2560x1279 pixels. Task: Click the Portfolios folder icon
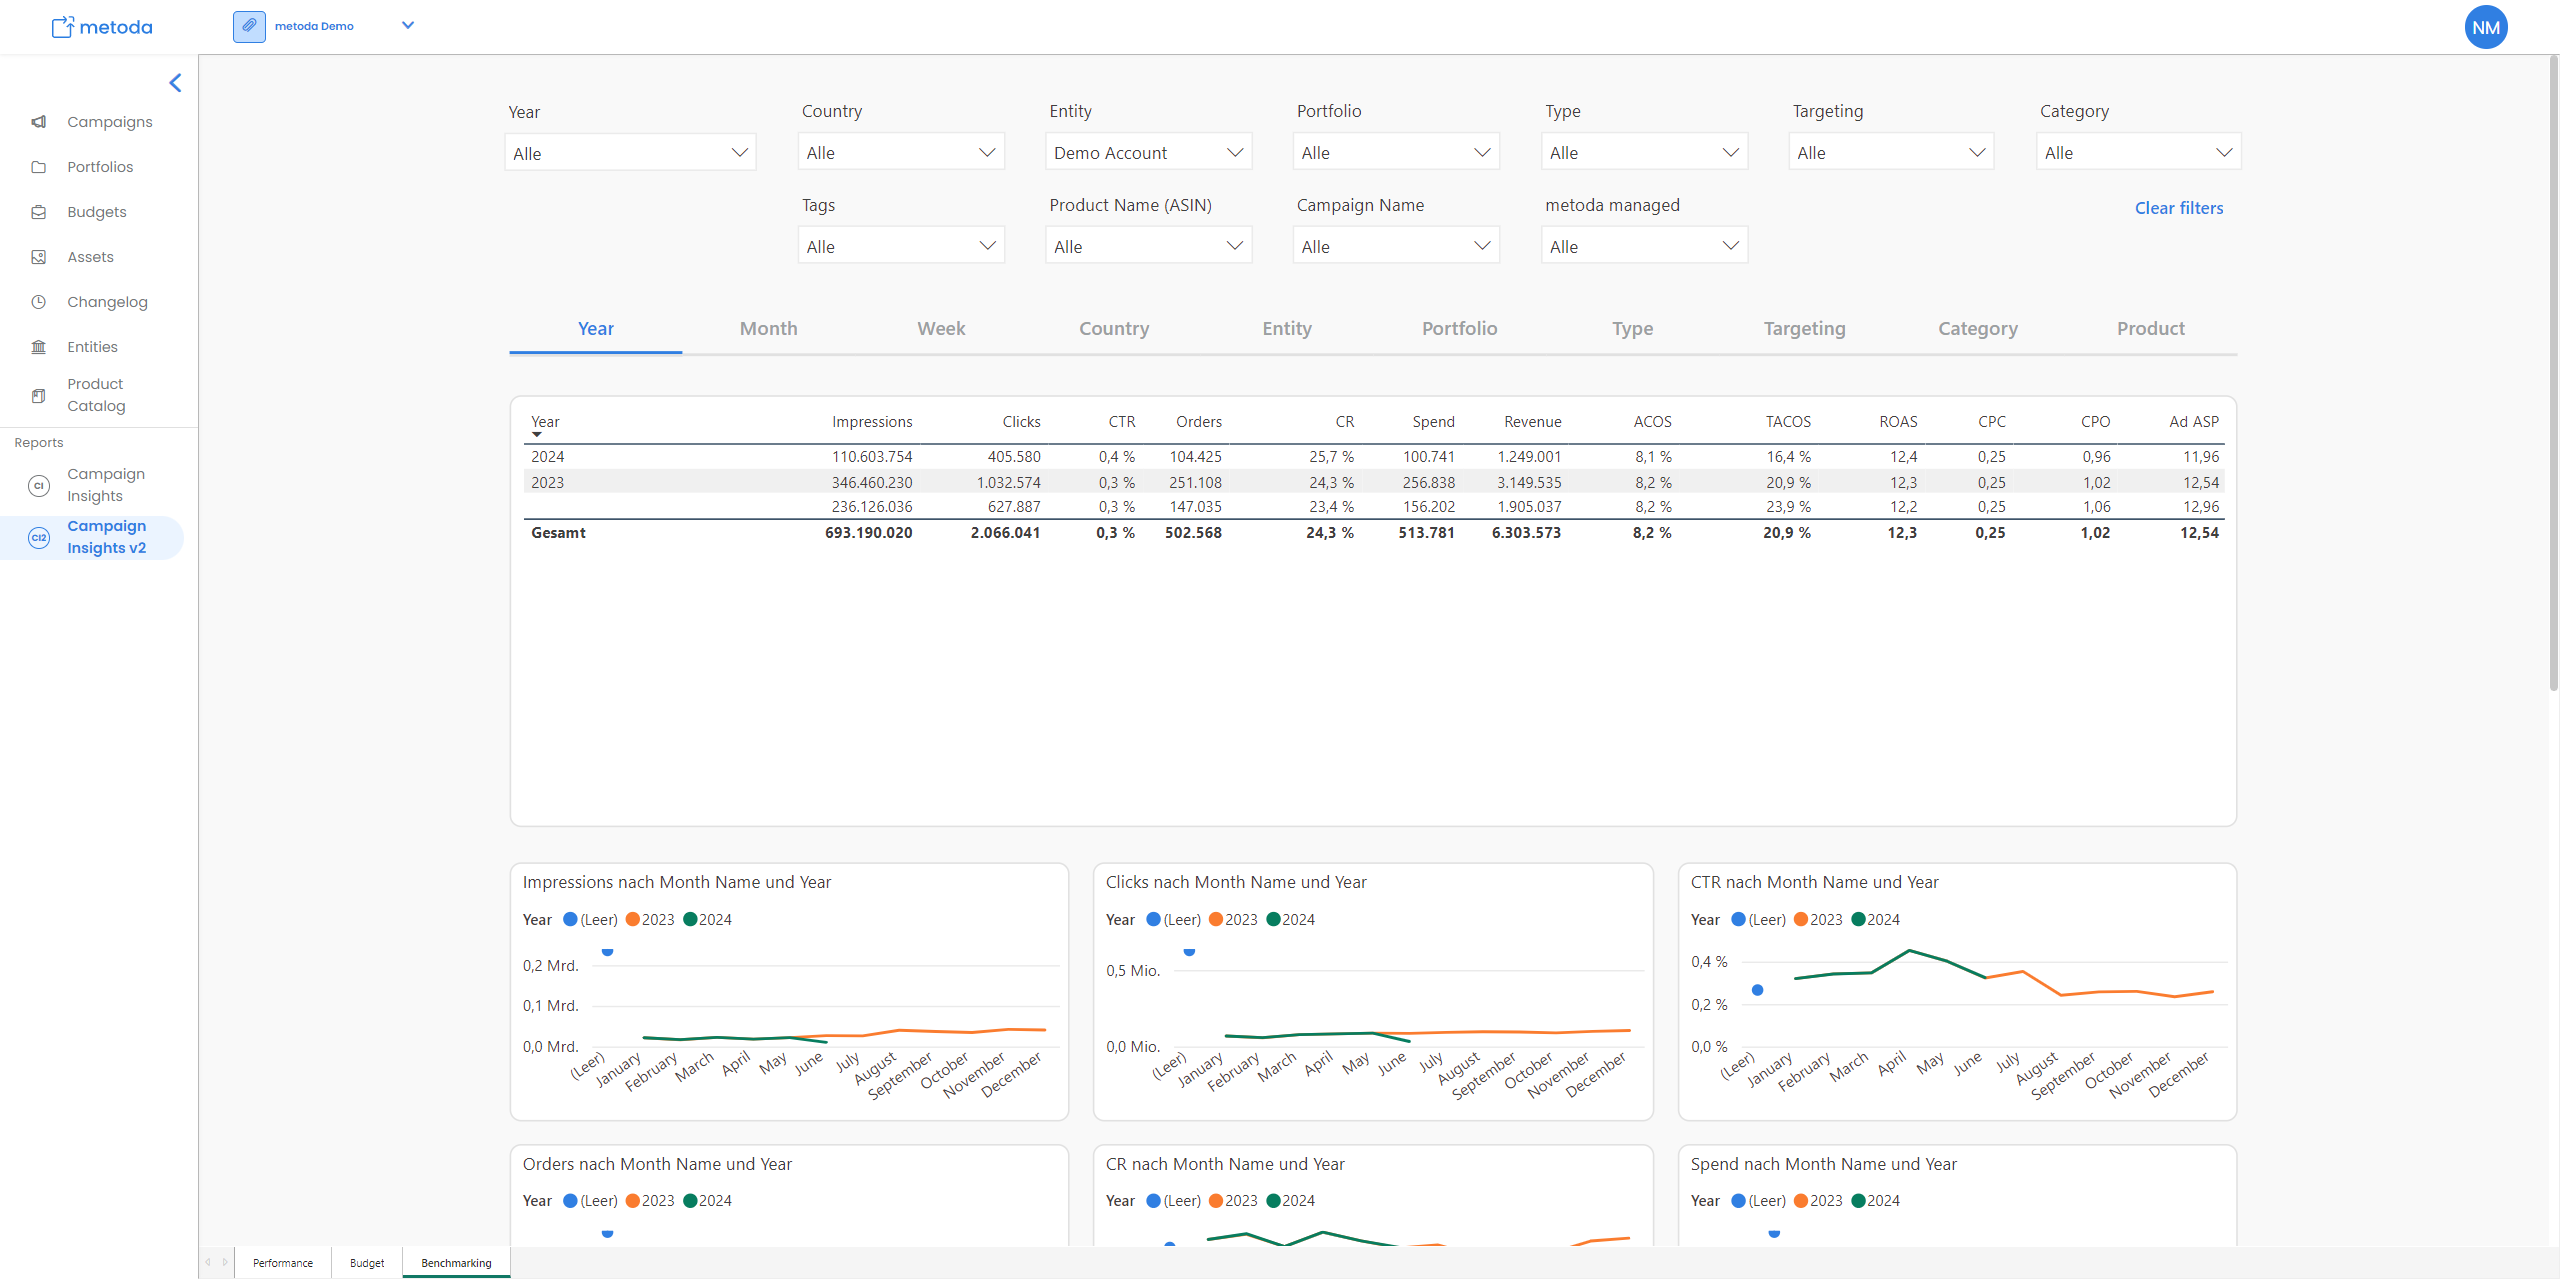[x=38, y=167]
